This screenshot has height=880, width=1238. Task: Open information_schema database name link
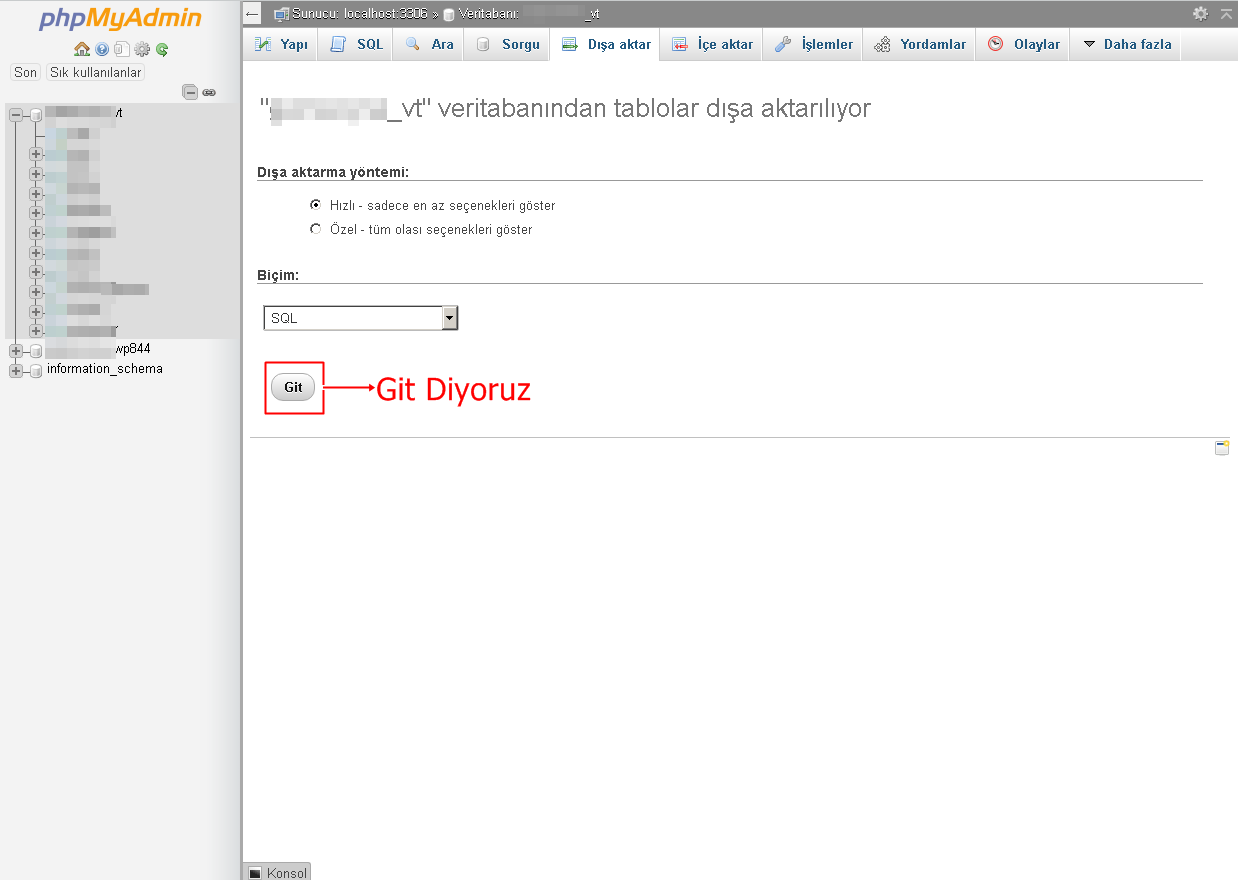[x=105, y=369]
